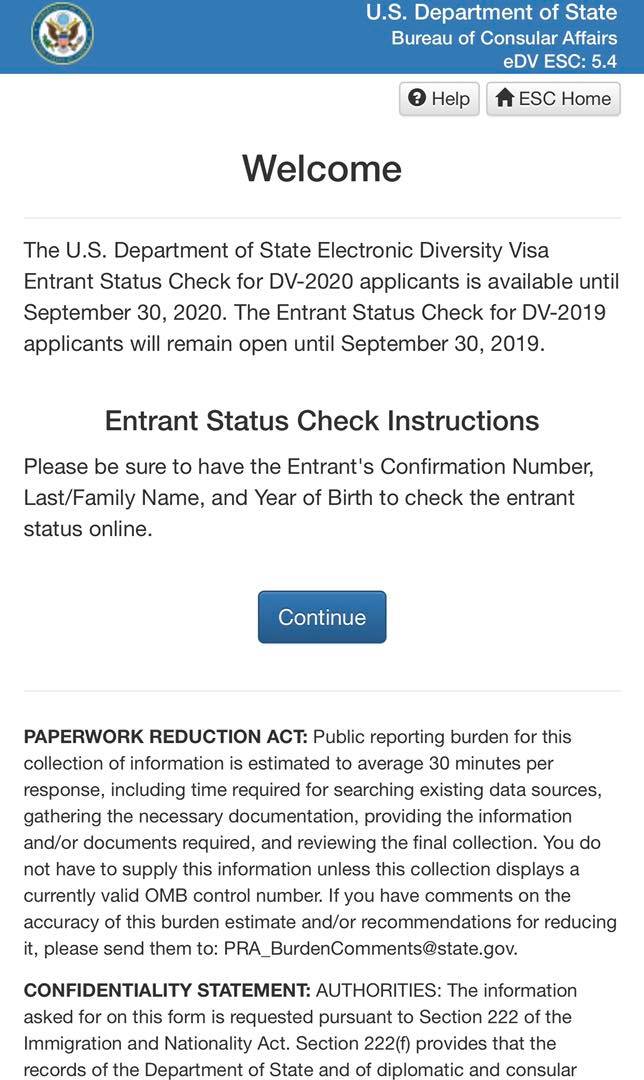Viewport: 644px width, 1080px height.
Task: Open the PRA_BurdenComments@state.gov email address
Action: 371,948
